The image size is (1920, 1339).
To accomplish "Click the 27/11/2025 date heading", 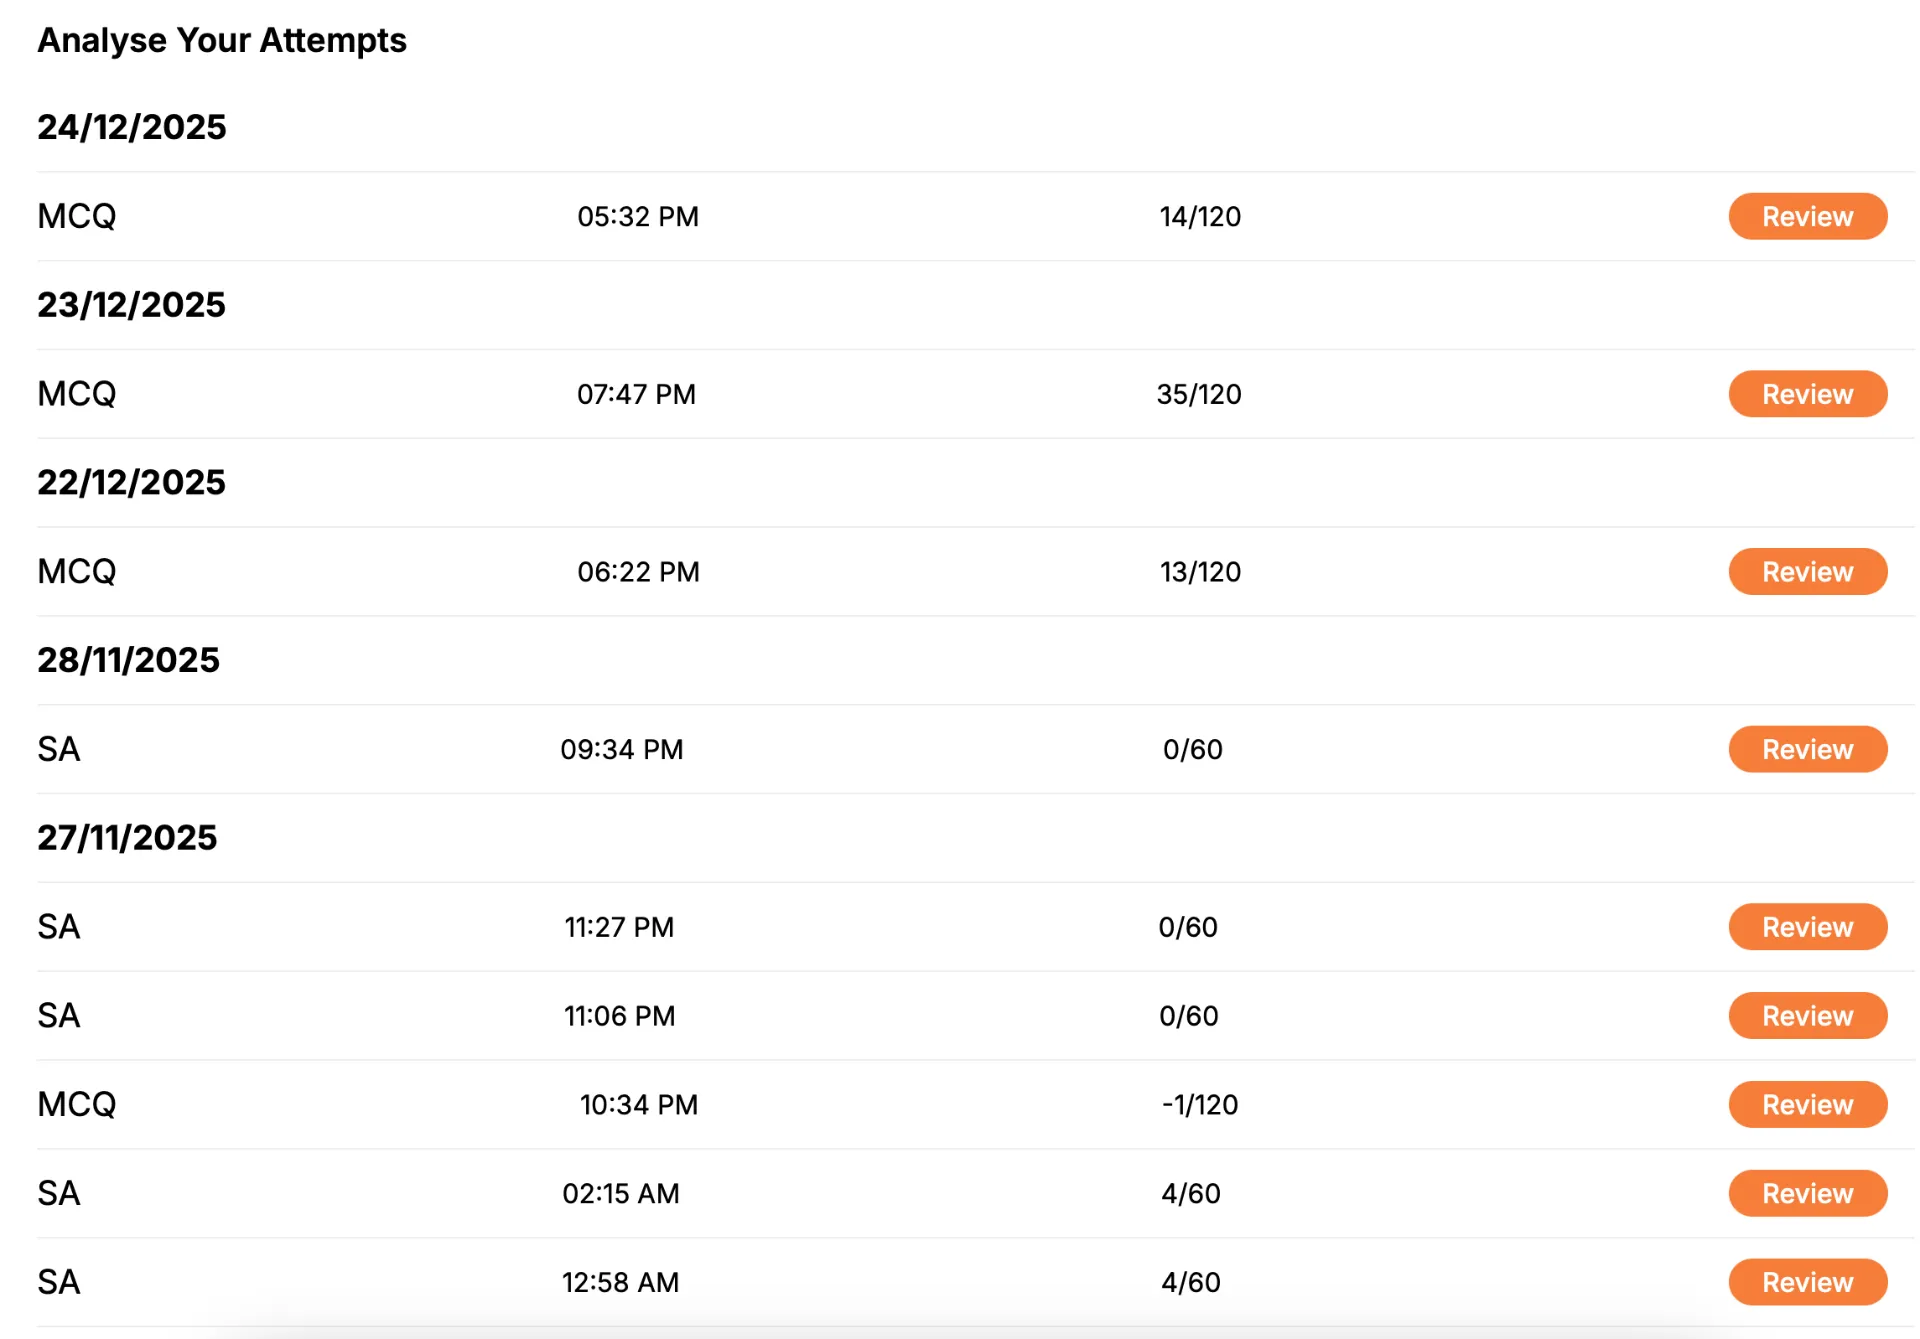I will [x=127, y=838].
